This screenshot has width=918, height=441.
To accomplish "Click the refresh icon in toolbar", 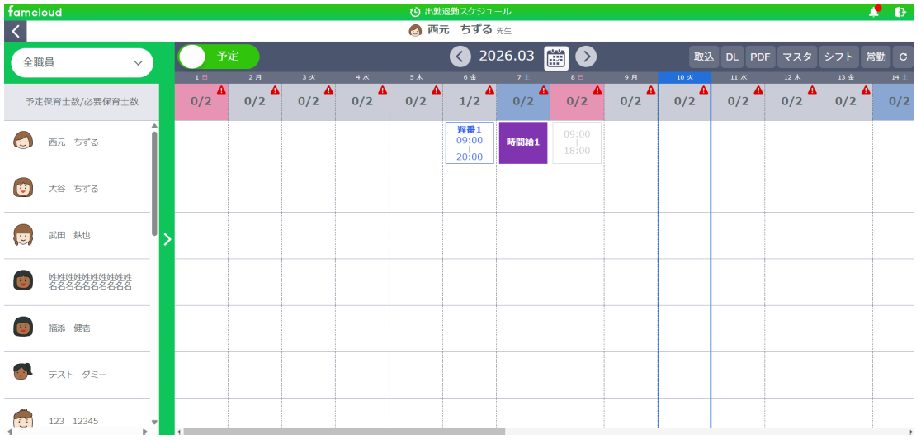I will [x=903, y=57].
